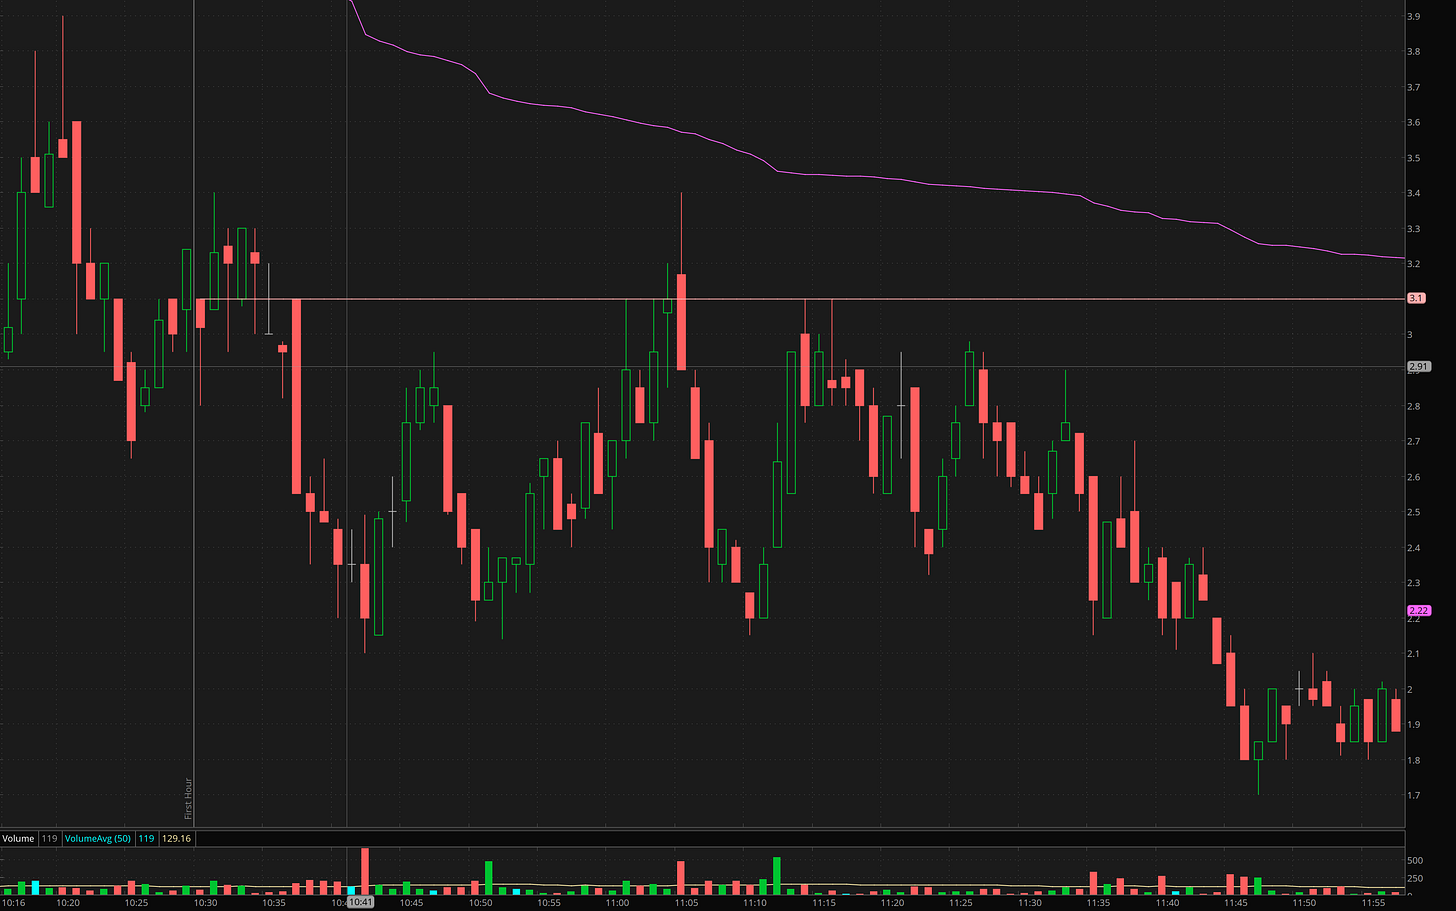The width and height of the screenshot is (1456, 911).
Task: Click 2.3 on the price axis
Action: (1414, 583)
